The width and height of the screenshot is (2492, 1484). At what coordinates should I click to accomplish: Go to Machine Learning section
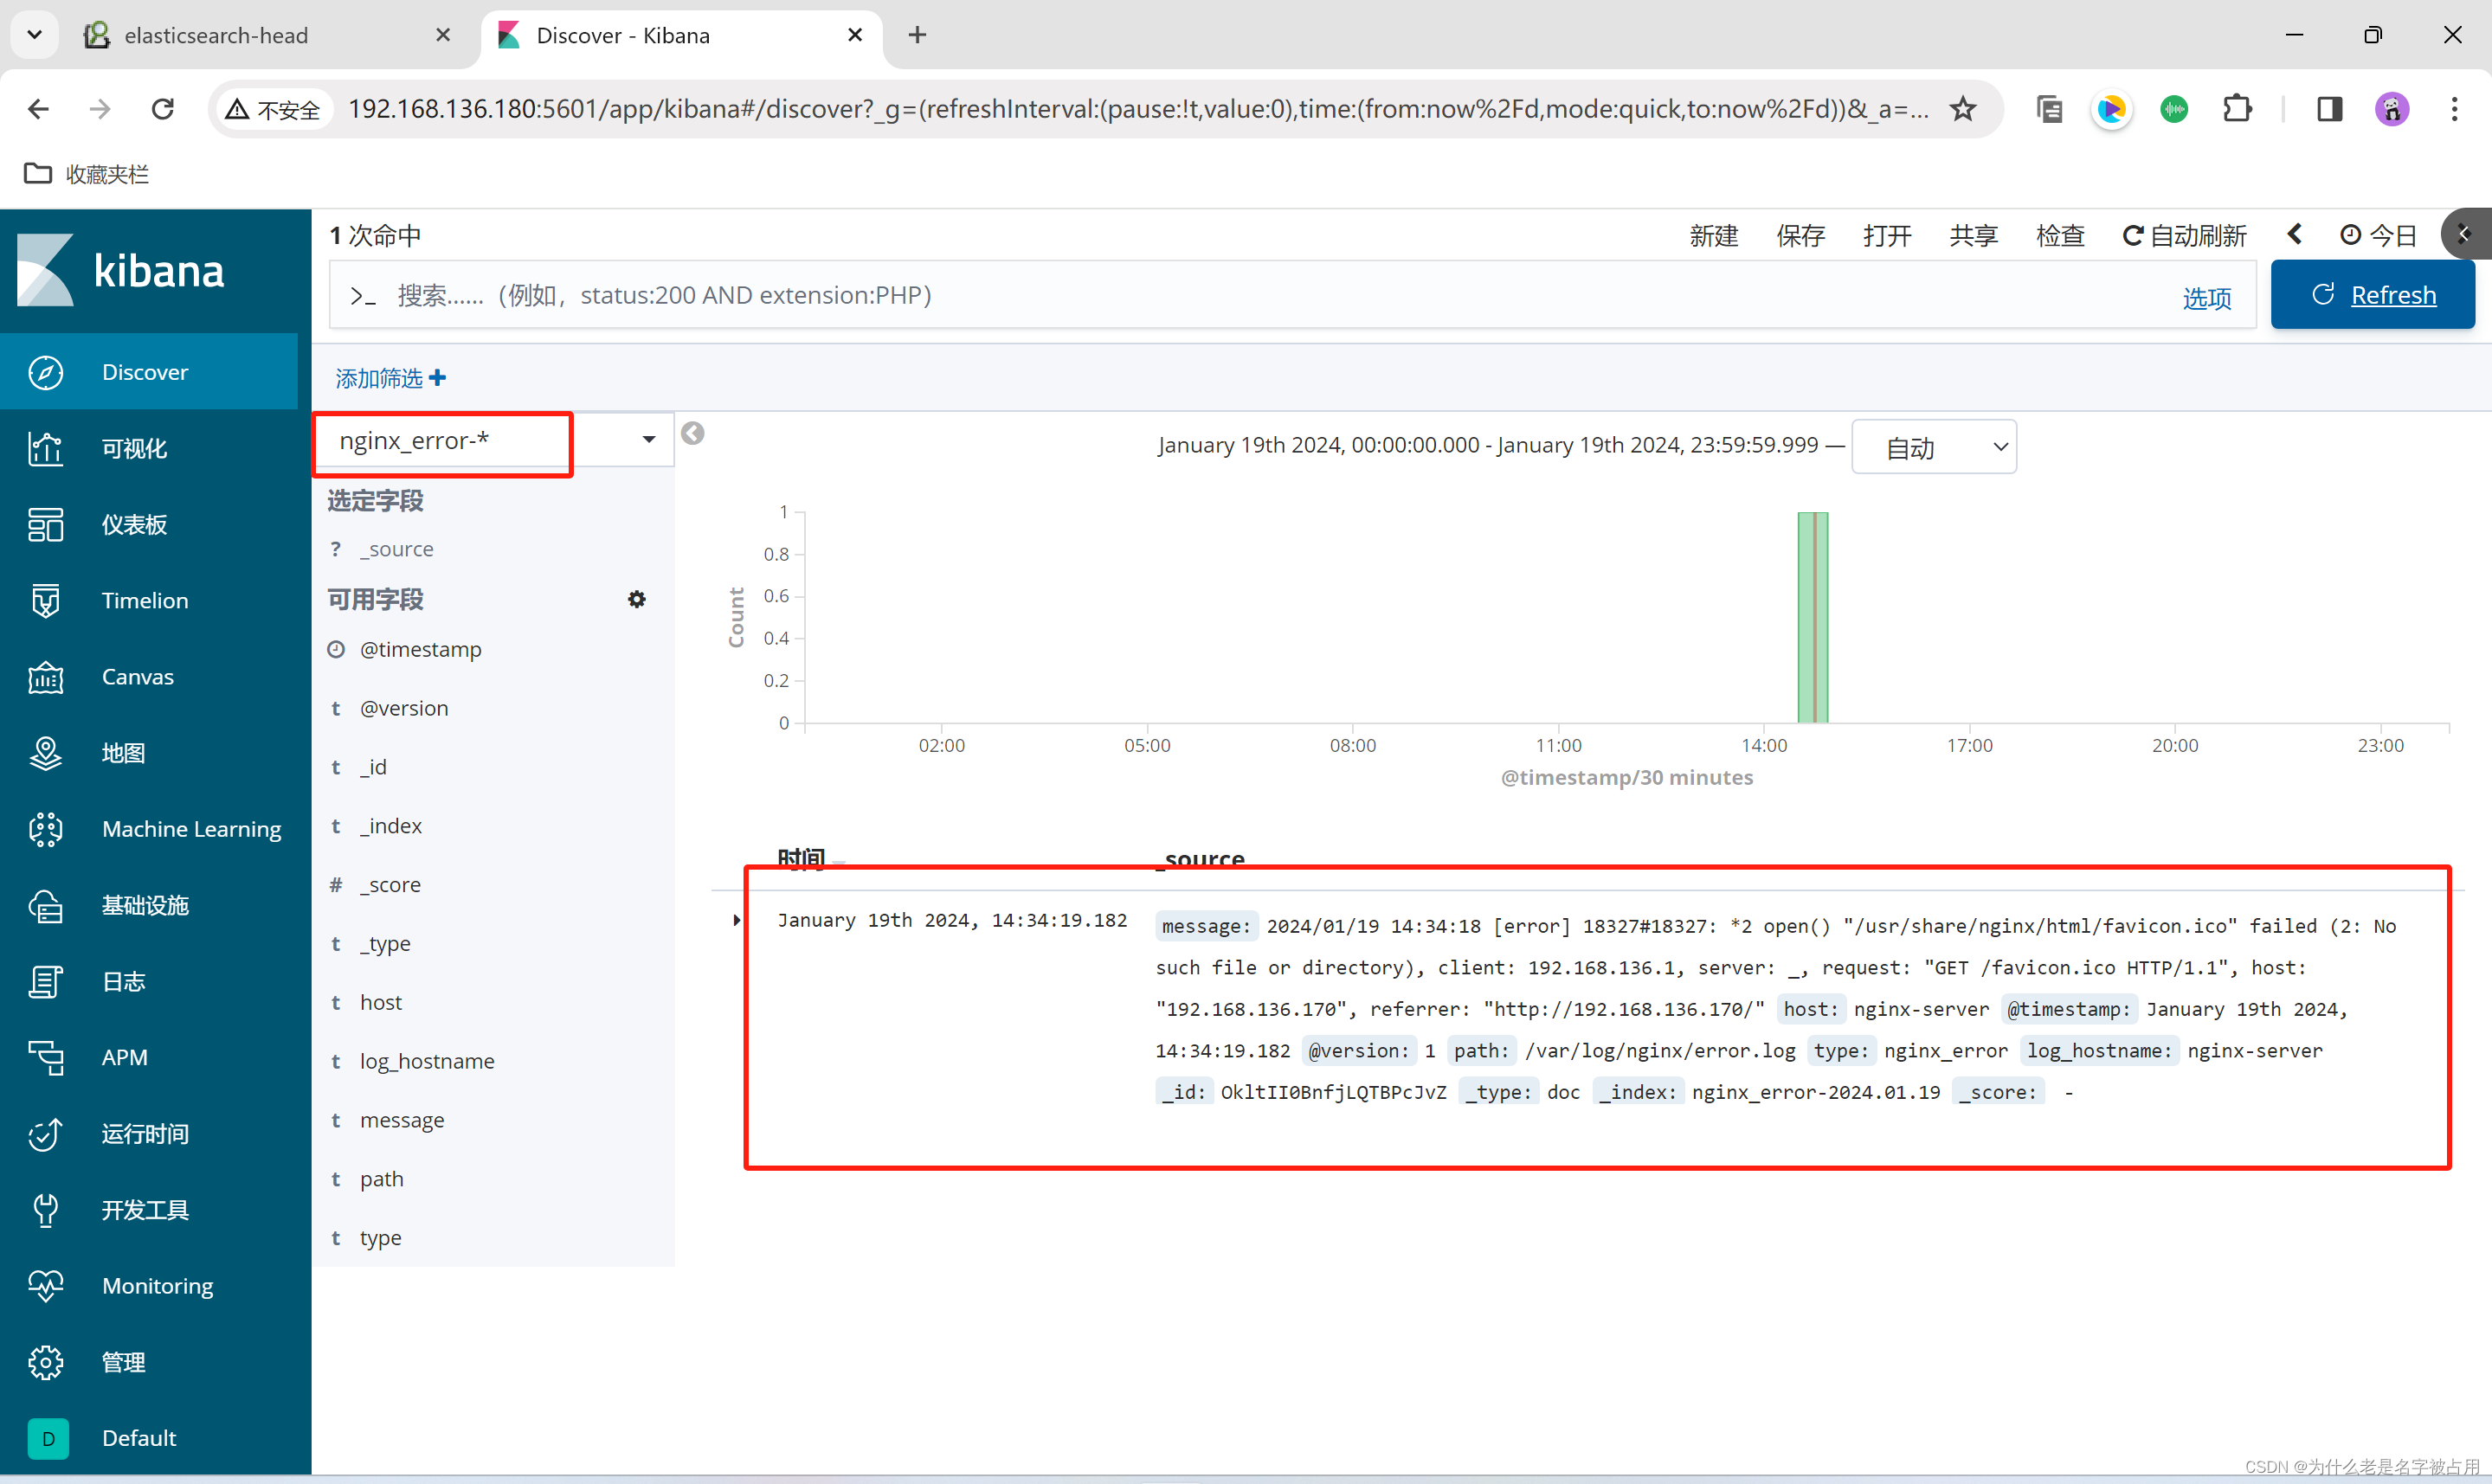(191, 829)
